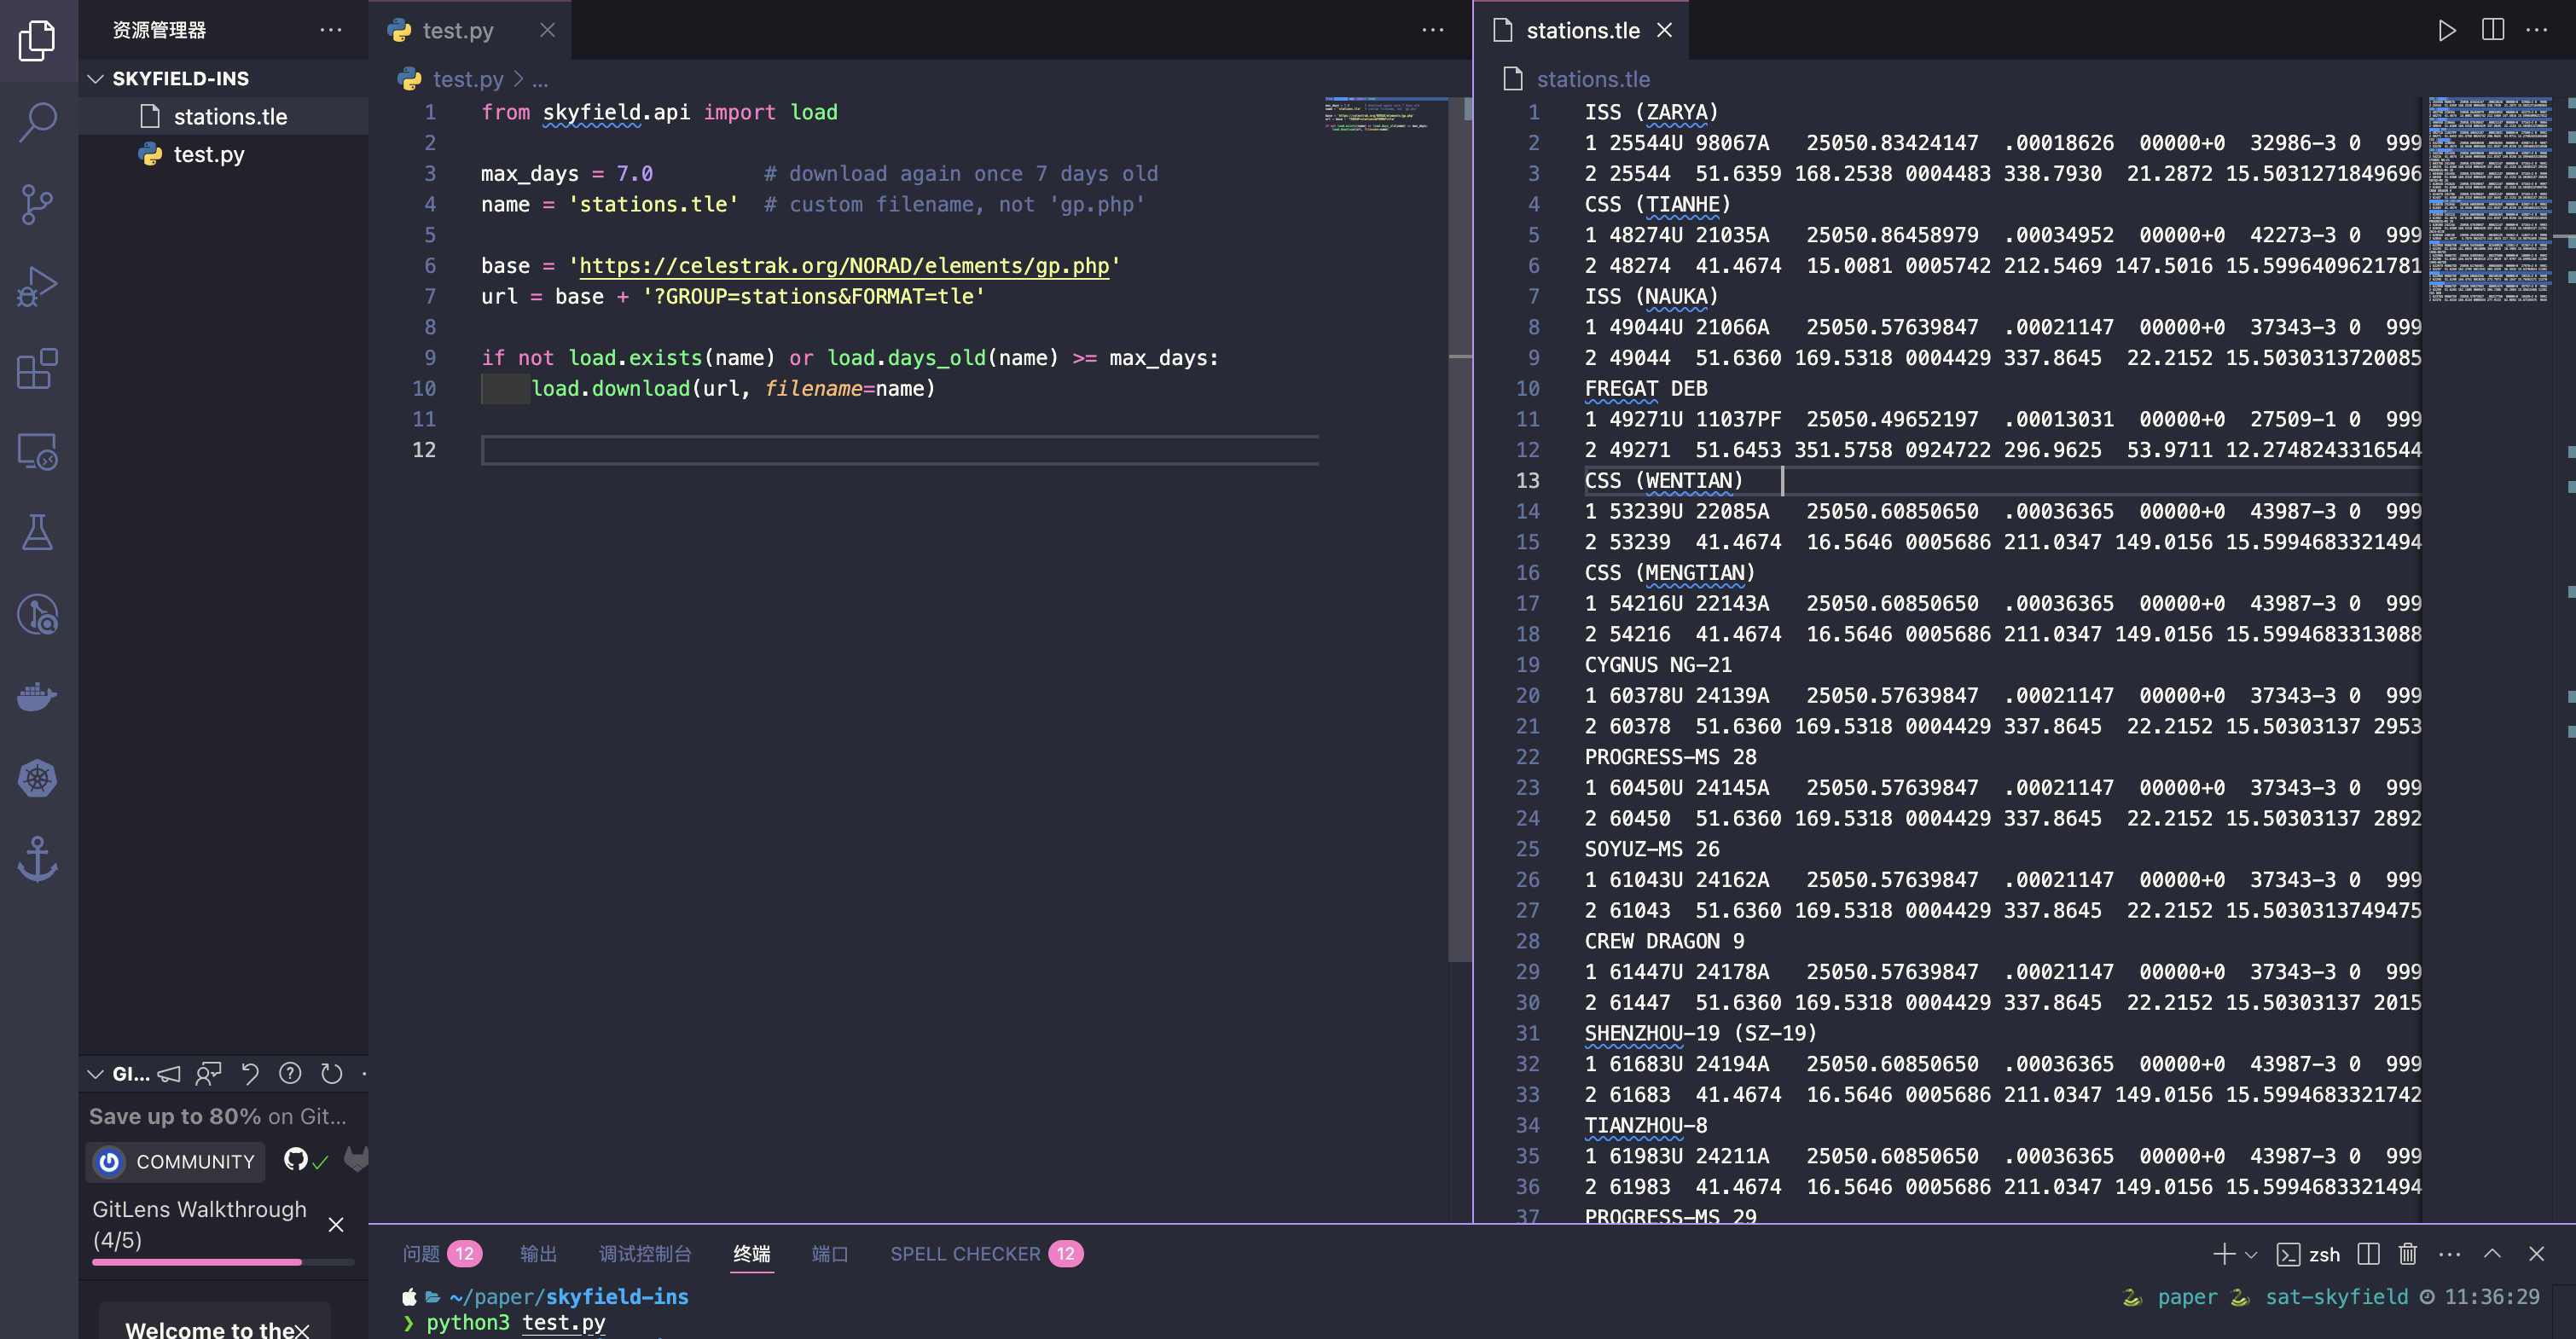Open the Extensions view
This screenshot has width=2576, height=1339.
coord(38,369)
